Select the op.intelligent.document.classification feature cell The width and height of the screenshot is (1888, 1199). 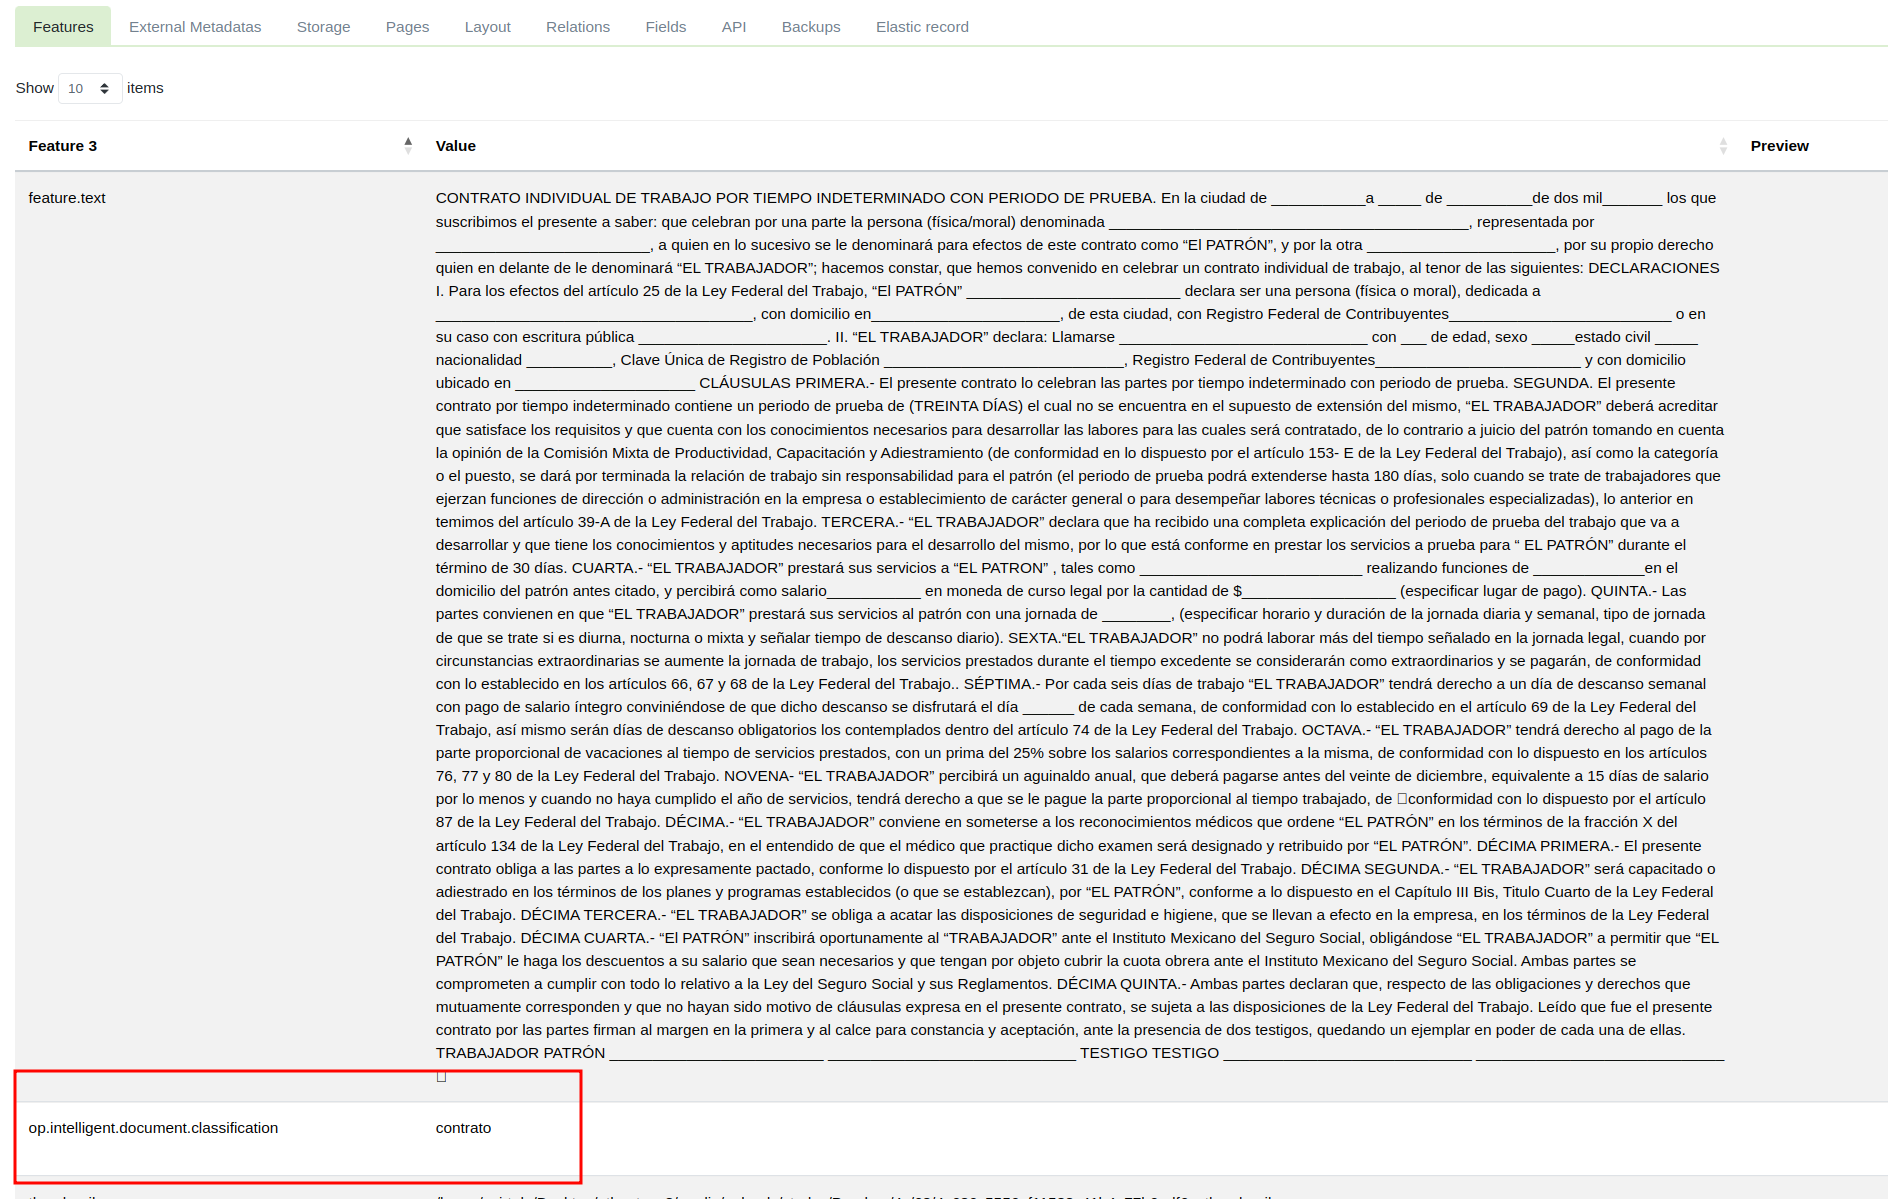coord(153,1128)
